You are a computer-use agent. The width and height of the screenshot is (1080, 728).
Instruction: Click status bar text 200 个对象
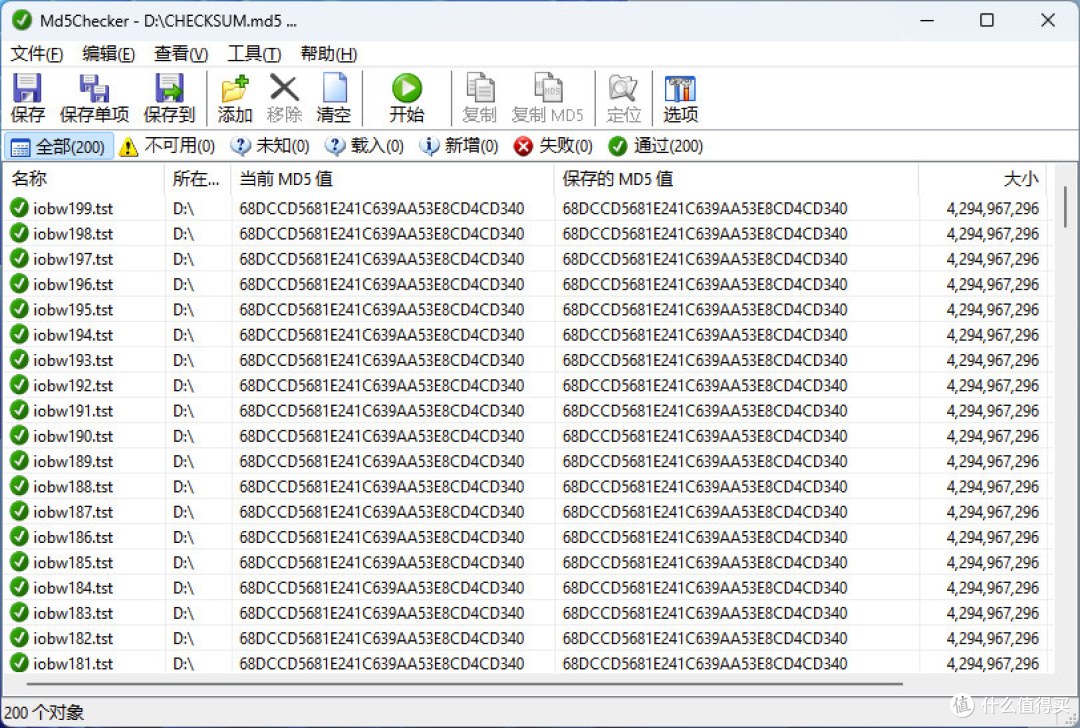[44, 712]
